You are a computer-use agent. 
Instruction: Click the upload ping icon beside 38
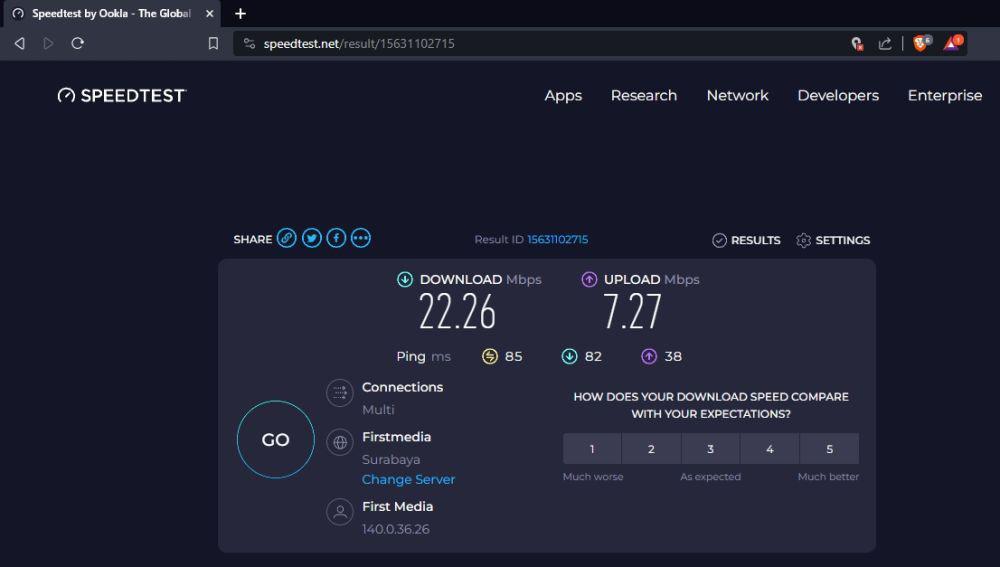(x=649, y=357)
